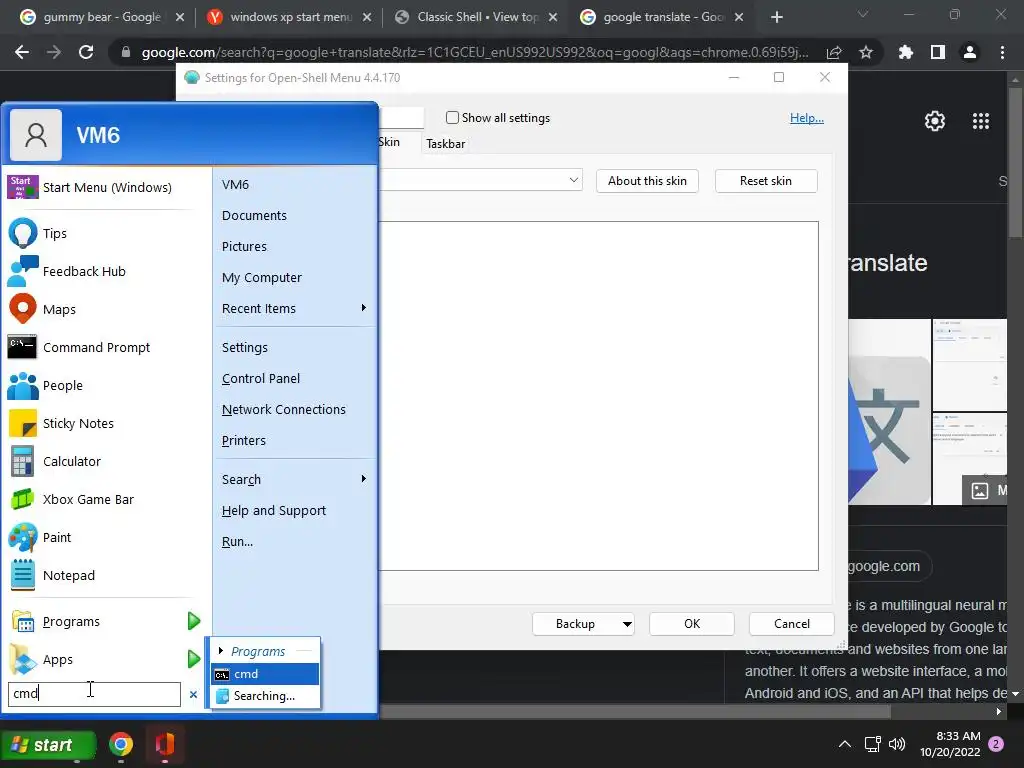This screenshot has width=1024, height=768.
Task: Click the Chrome icon in the taskbar
Action: pyautogui.click(x=121, y=744)
